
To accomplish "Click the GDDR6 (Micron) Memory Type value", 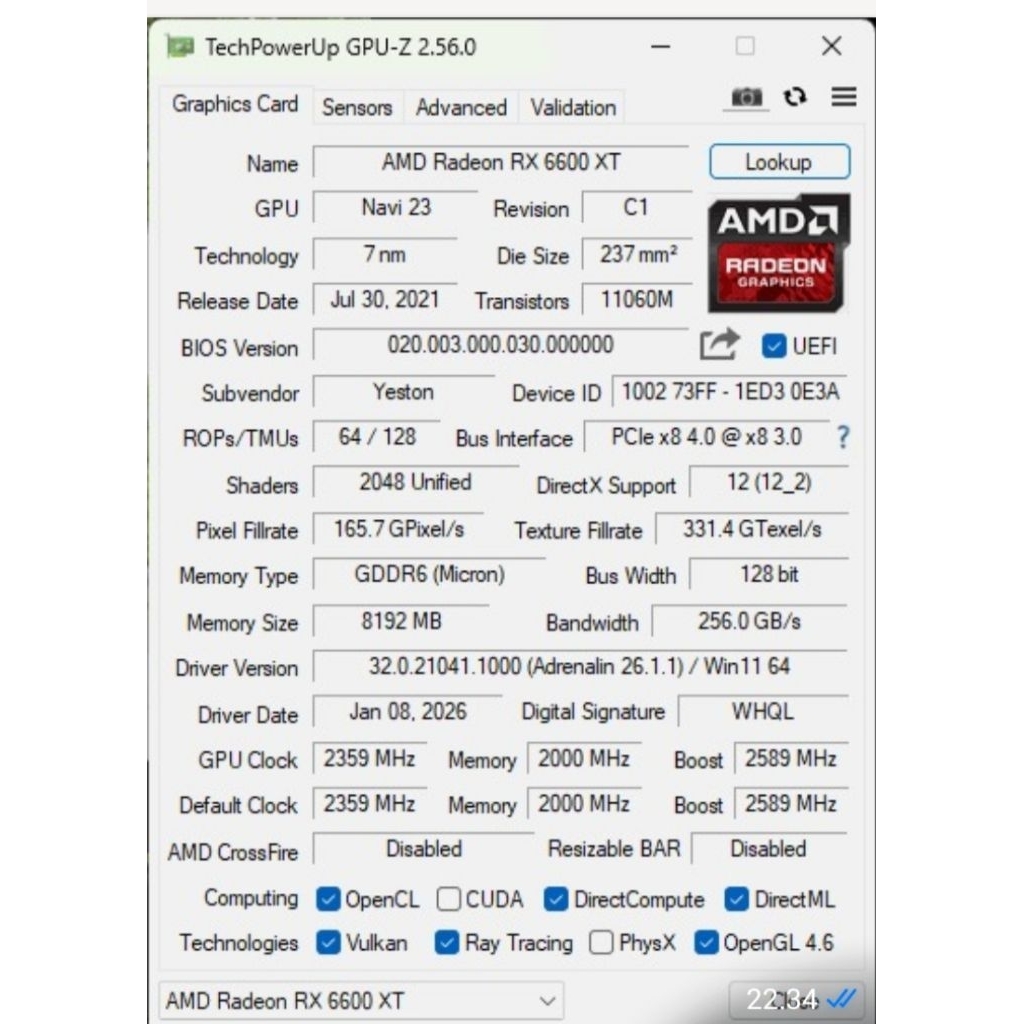I will click(x=429, y=574).
